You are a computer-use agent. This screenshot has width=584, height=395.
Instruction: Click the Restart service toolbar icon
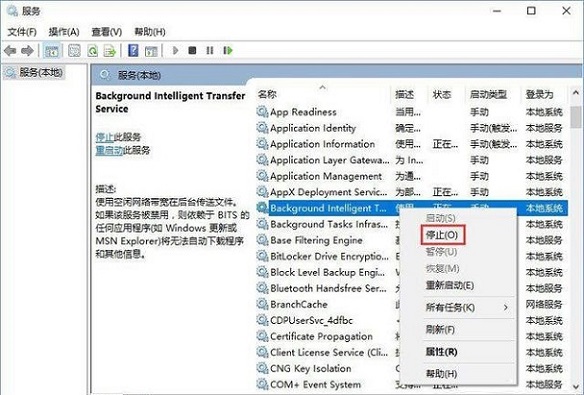[228, 50]
